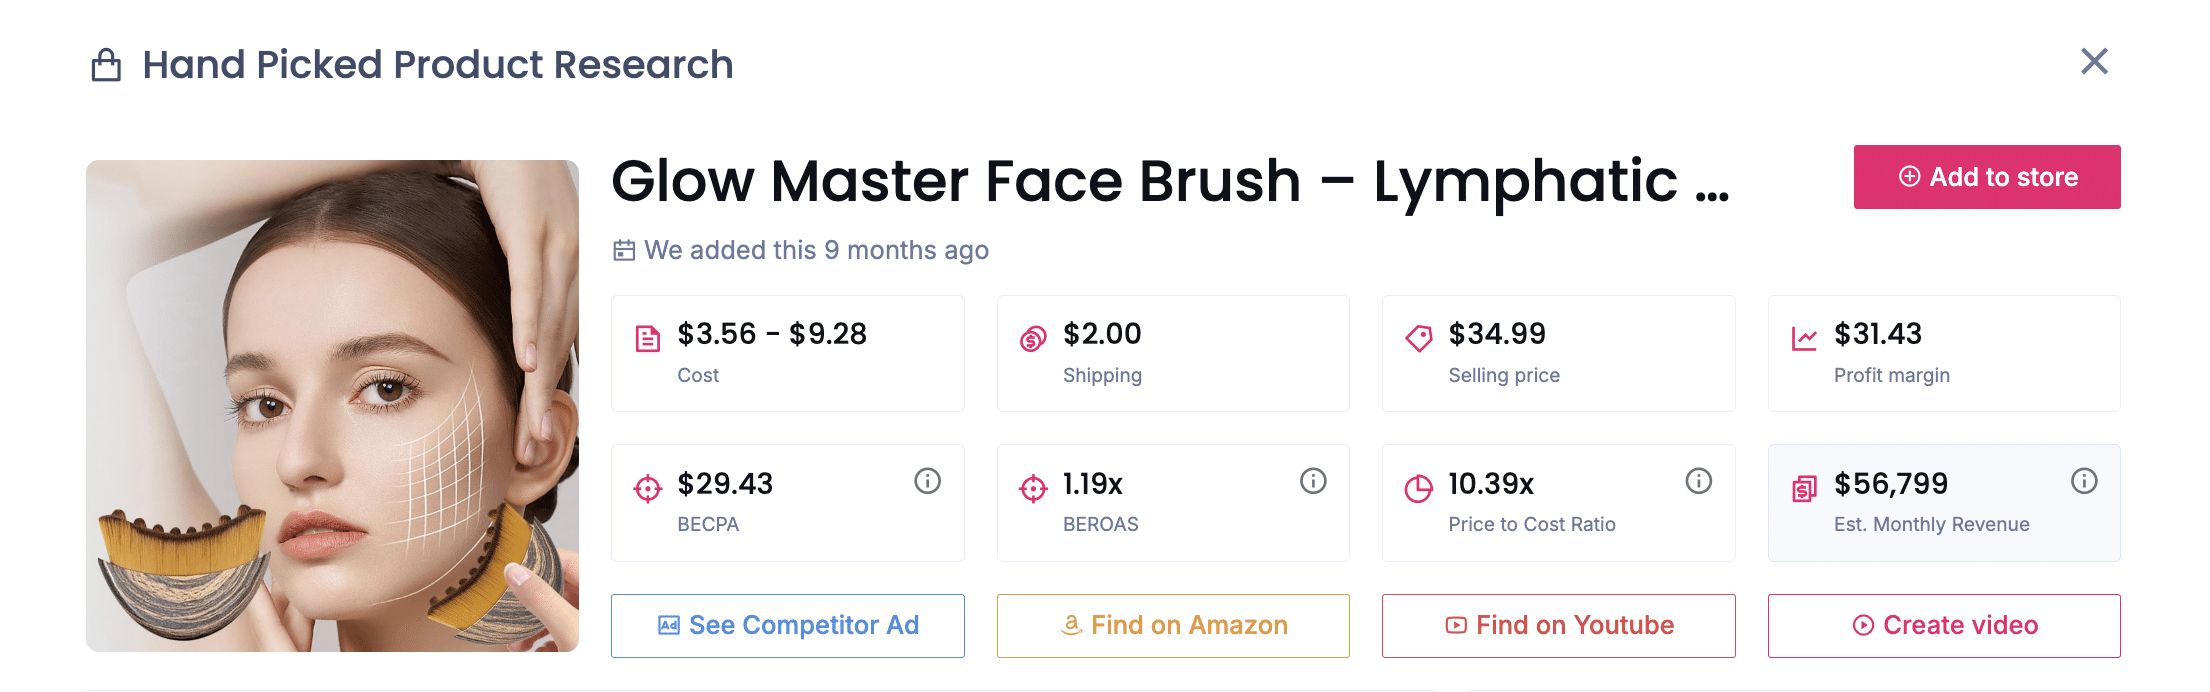Screen dimensions: 2210x692
Task: Click the crosshair icon on the BECPA card
Action: click(x=648, y=488)
